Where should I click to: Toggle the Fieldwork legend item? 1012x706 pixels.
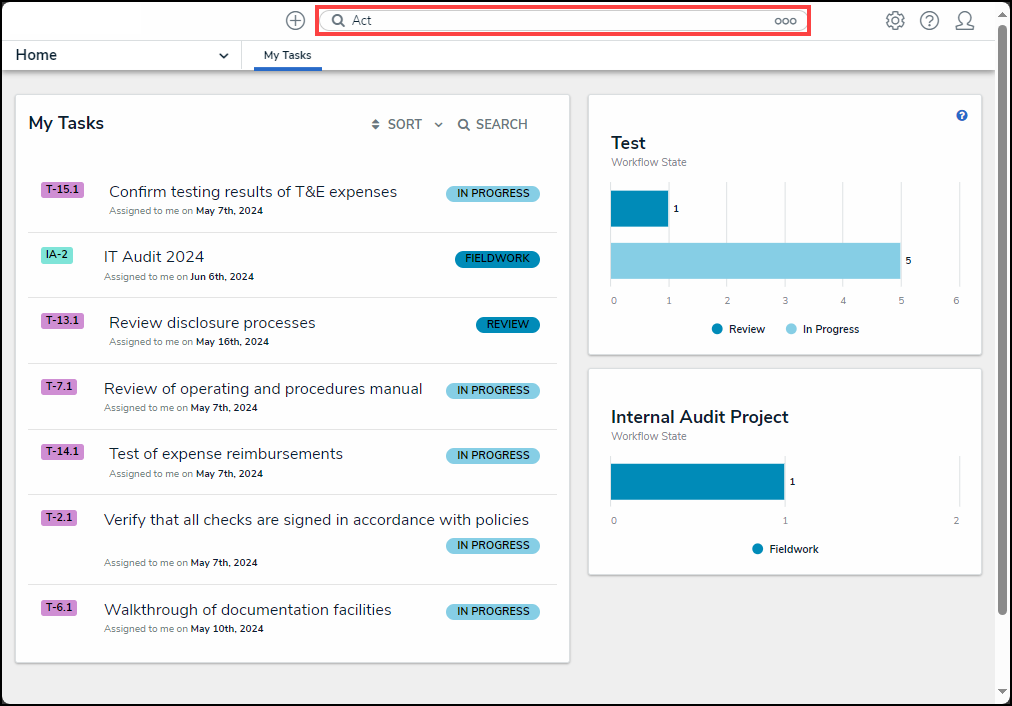click(x=785, y=549)
